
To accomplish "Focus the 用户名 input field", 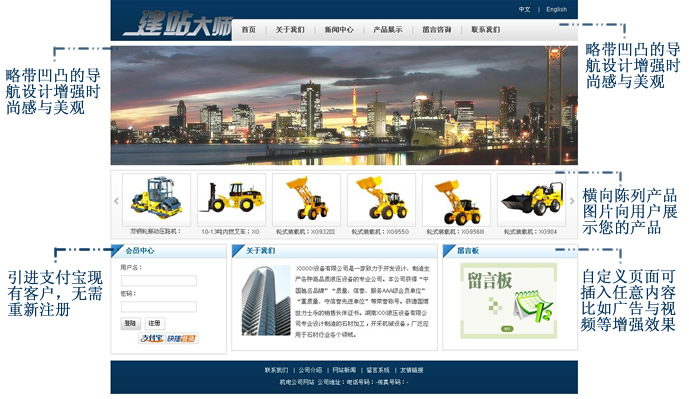I will pos(159,280).
